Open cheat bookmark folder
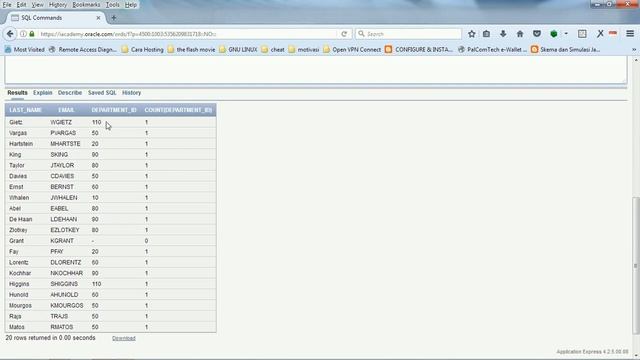The image size is (640, 360). (x=273, y=49)
